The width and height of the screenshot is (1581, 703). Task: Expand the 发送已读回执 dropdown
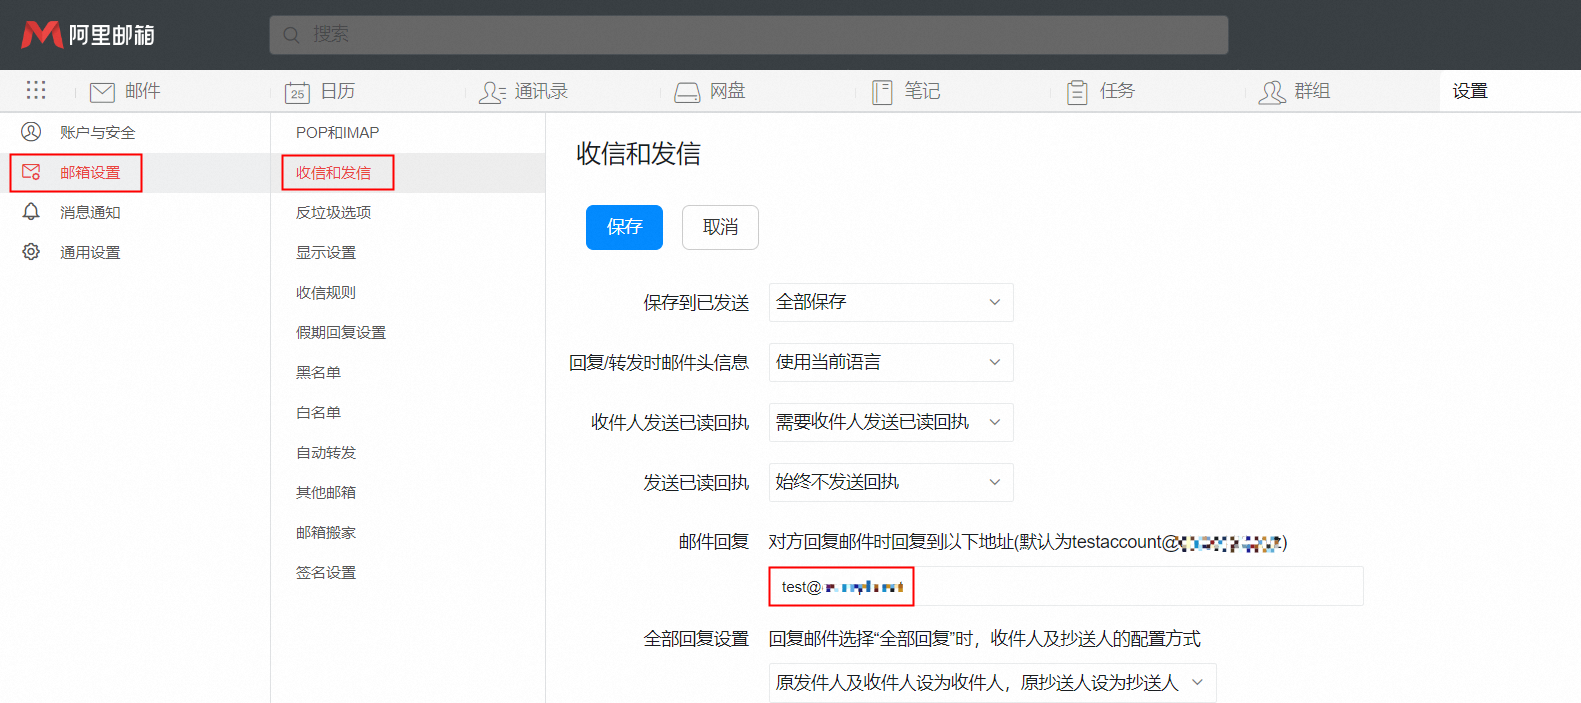coord(890,482)
